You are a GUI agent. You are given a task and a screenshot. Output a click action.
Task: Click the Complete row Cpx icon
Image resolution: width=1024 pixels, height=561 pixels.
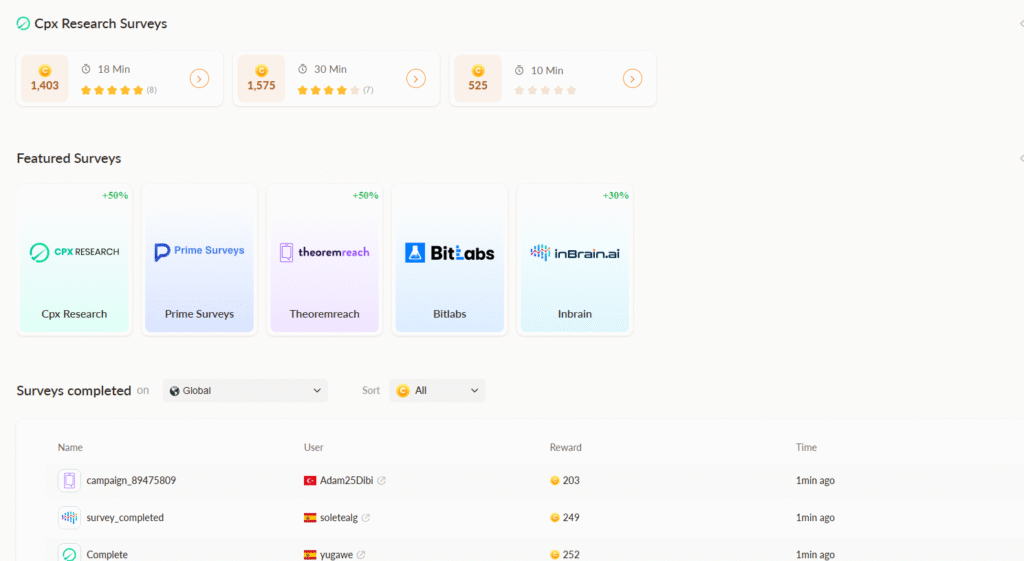click(x=69, y=554)
